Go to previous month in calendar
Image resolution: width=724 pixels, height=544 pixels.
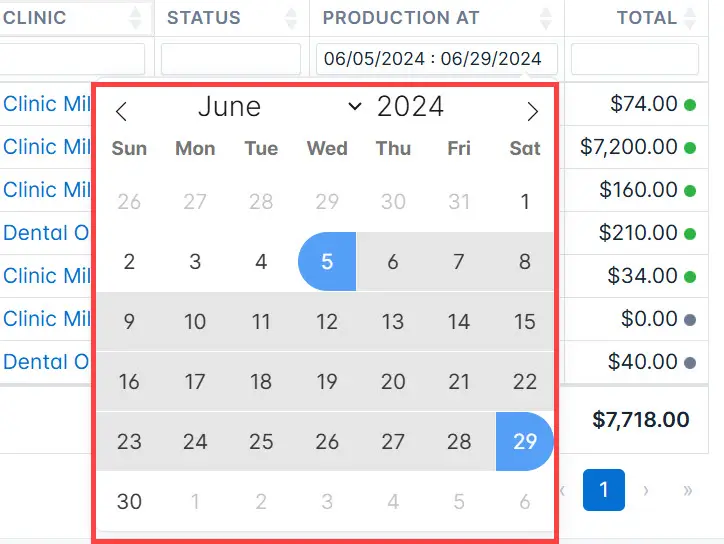(121, 111)
